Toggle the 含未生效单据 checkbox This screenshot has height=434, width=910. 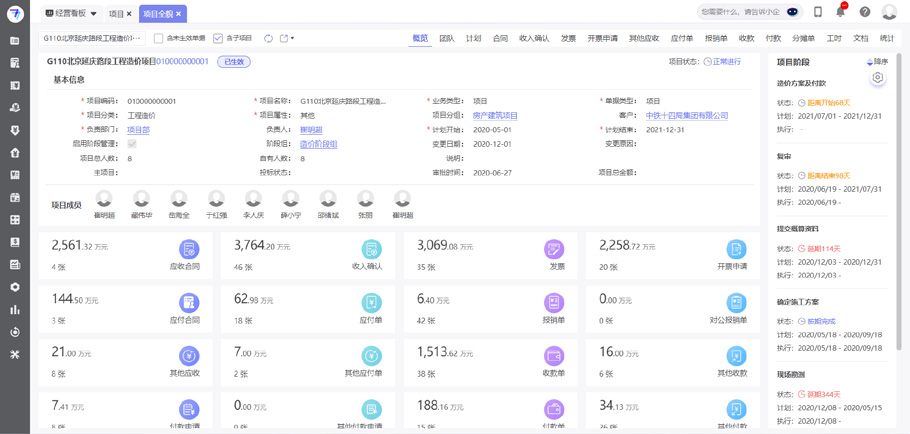pos(158,39)
